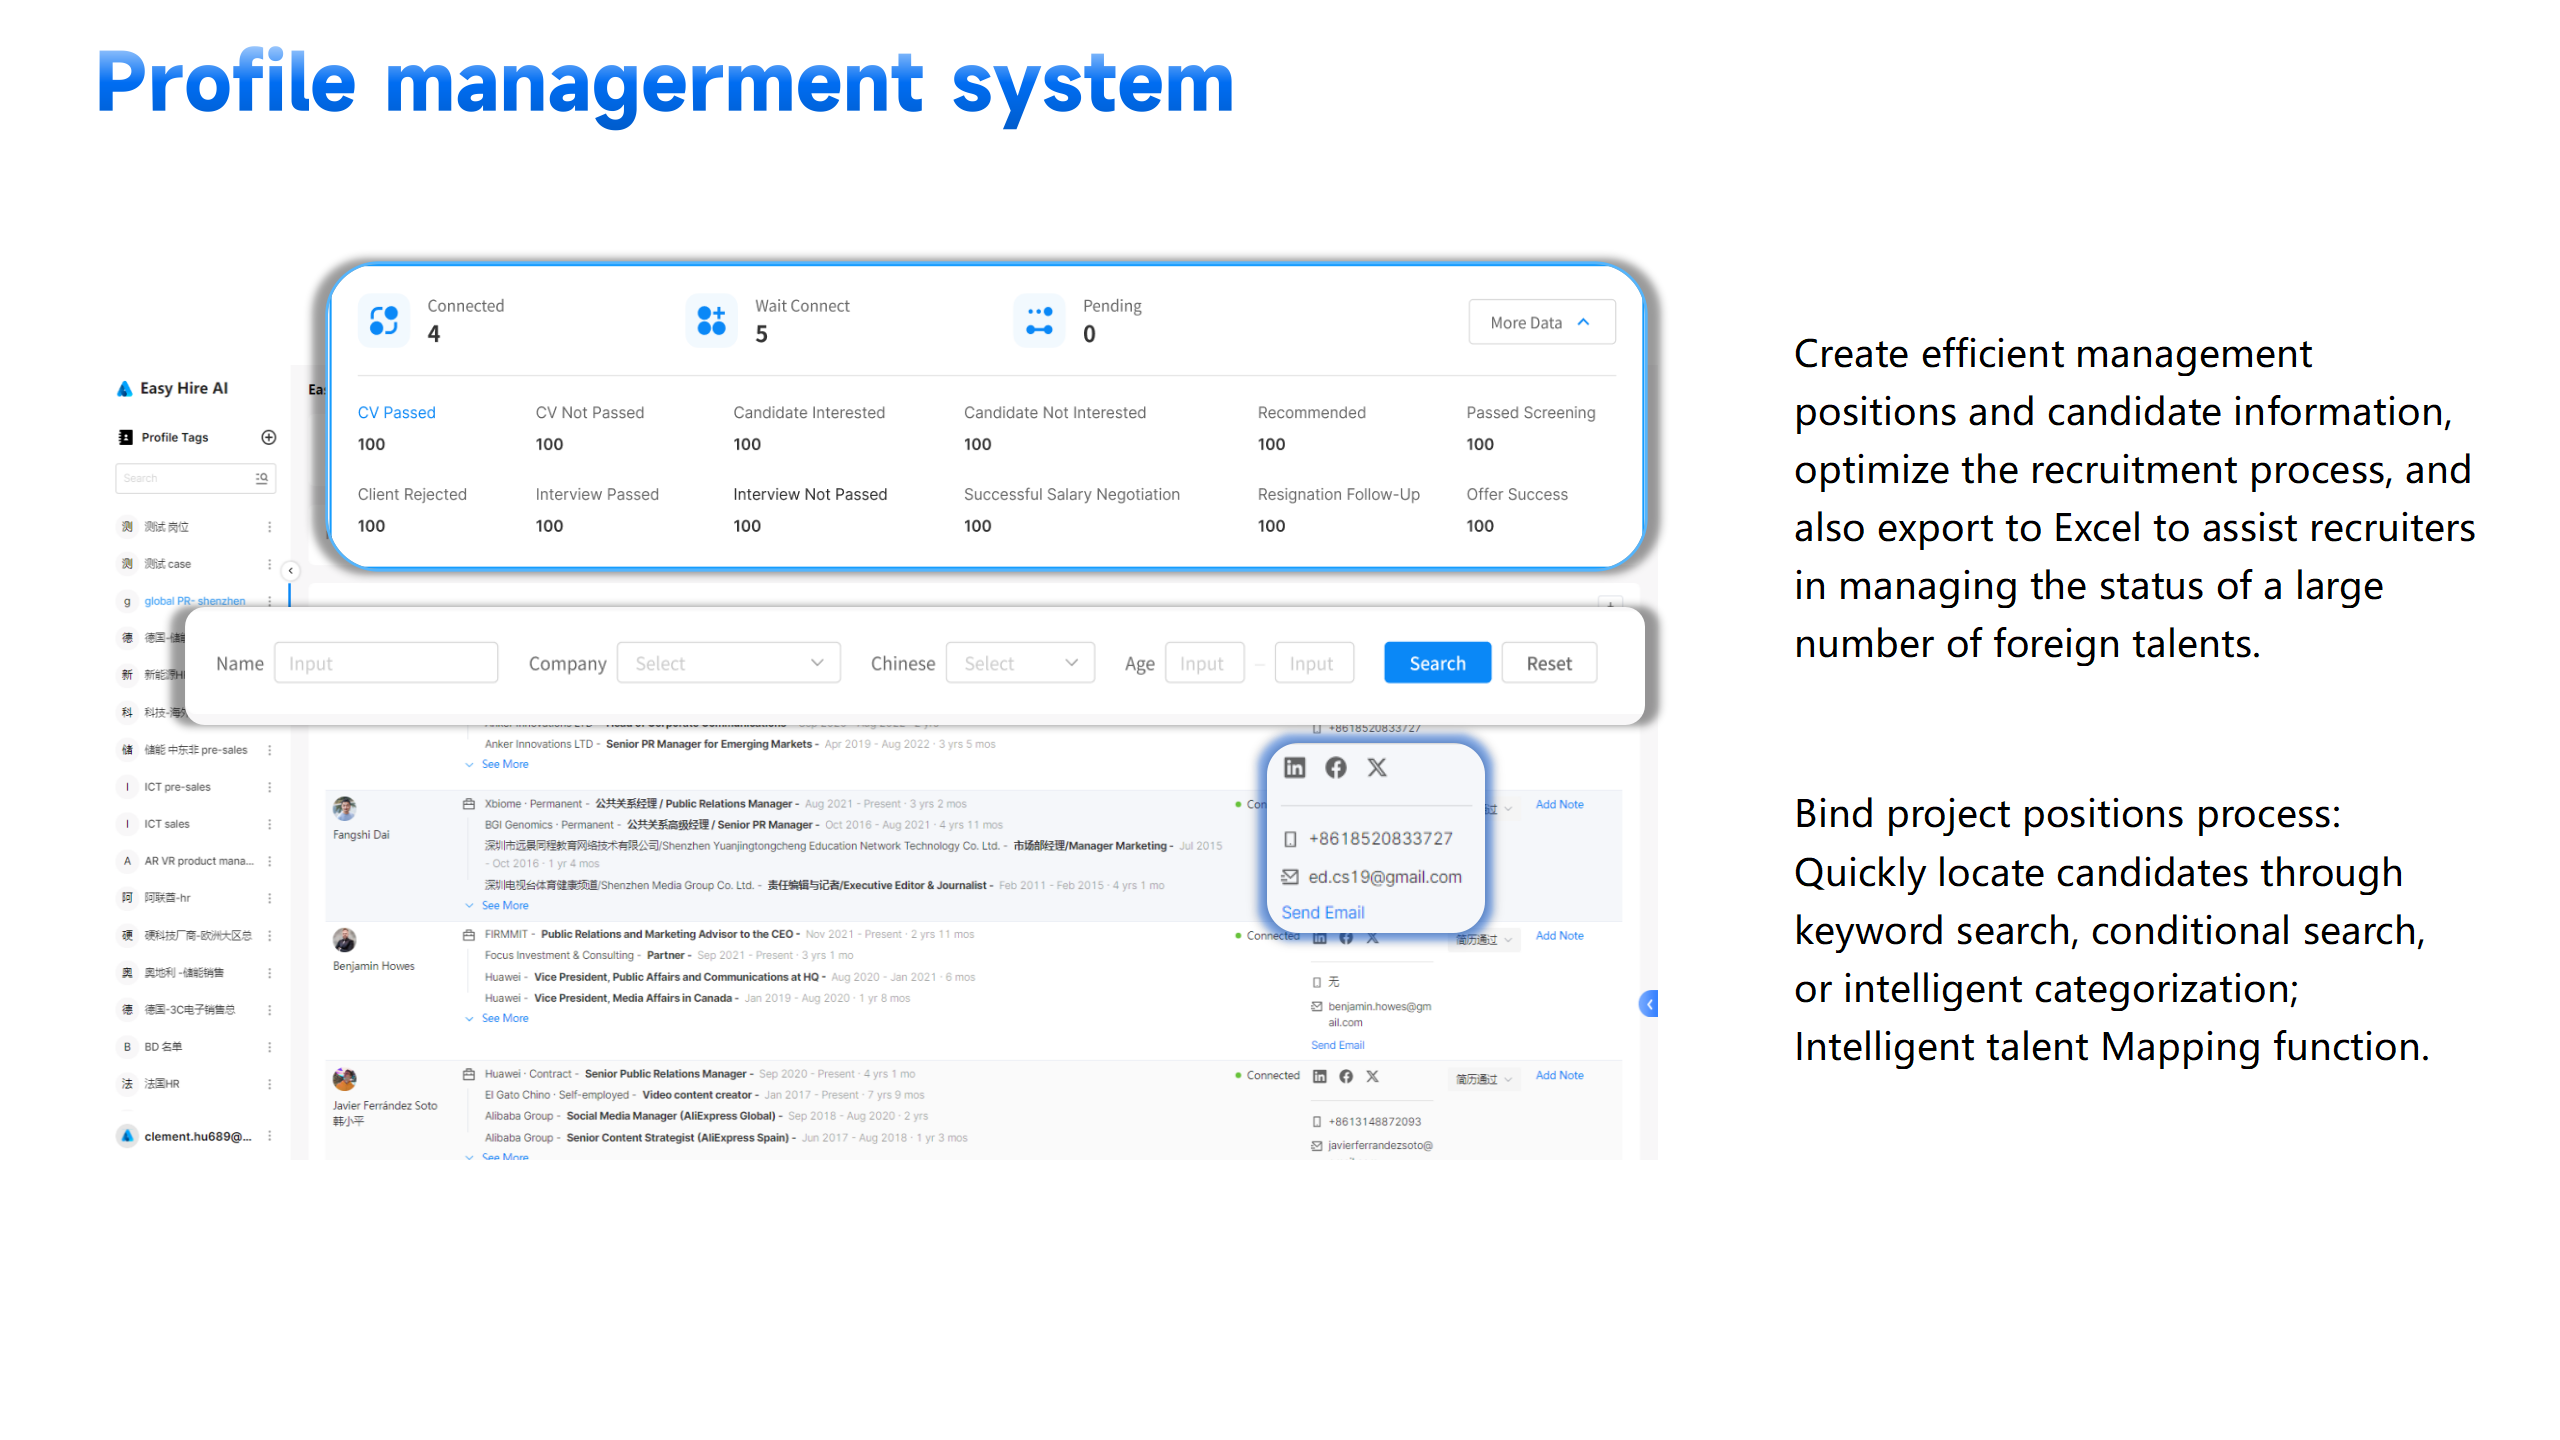Screen dimensions: 2560x1440
Task: Click the Name input field
Action: (386, 663)
